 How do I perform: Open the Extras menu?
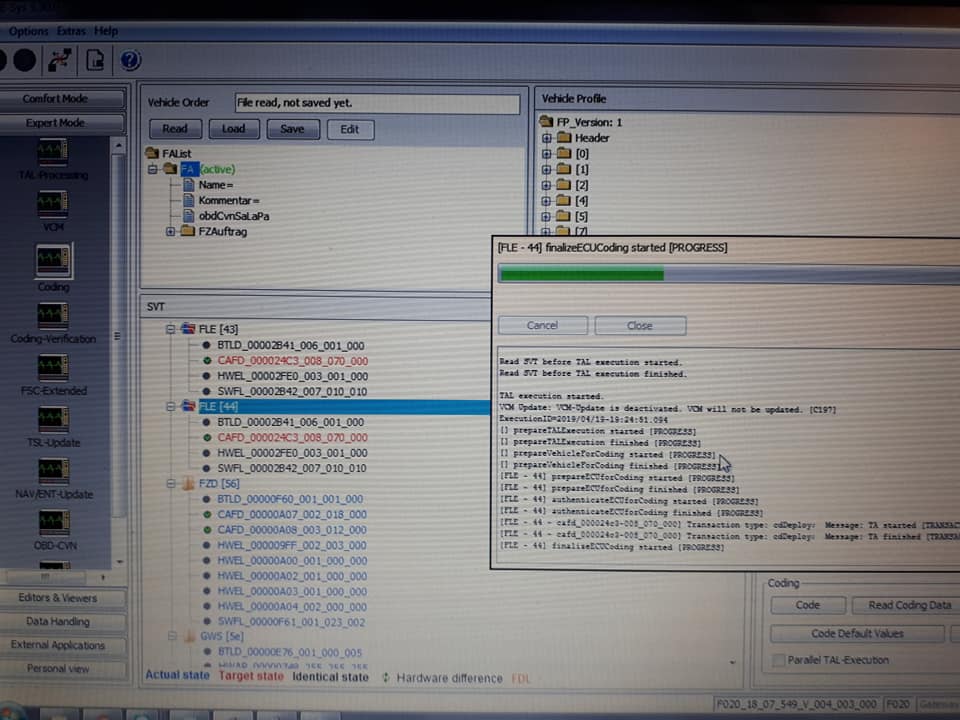pos(71,31)
